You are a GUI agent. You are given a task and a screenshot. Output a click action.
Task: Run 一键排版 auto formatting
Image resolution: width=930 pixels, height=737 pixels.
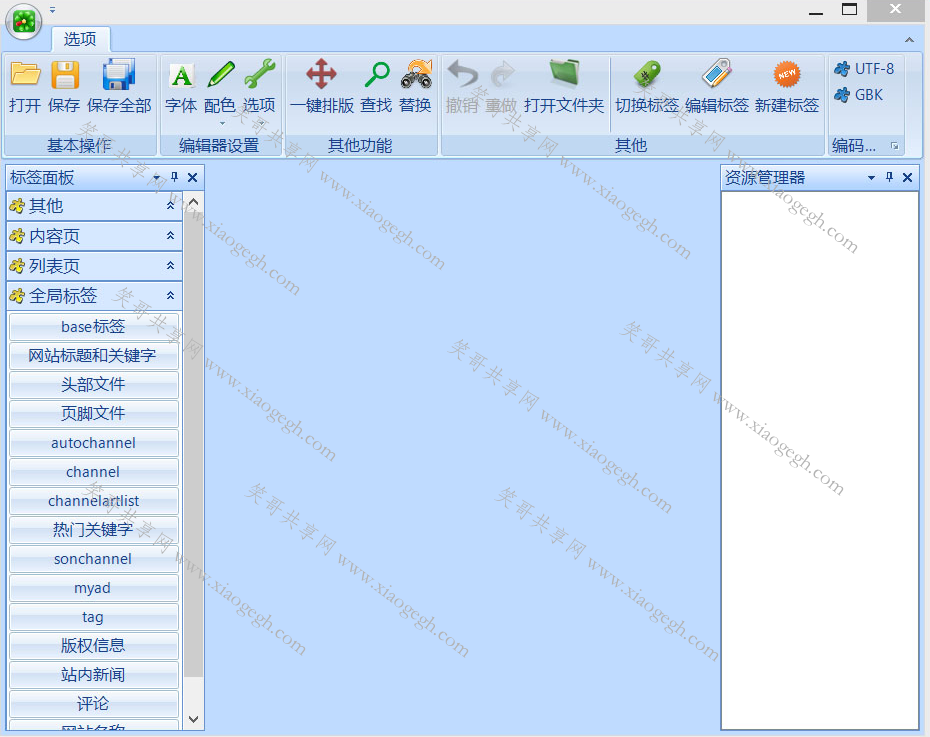pos(321,87)
